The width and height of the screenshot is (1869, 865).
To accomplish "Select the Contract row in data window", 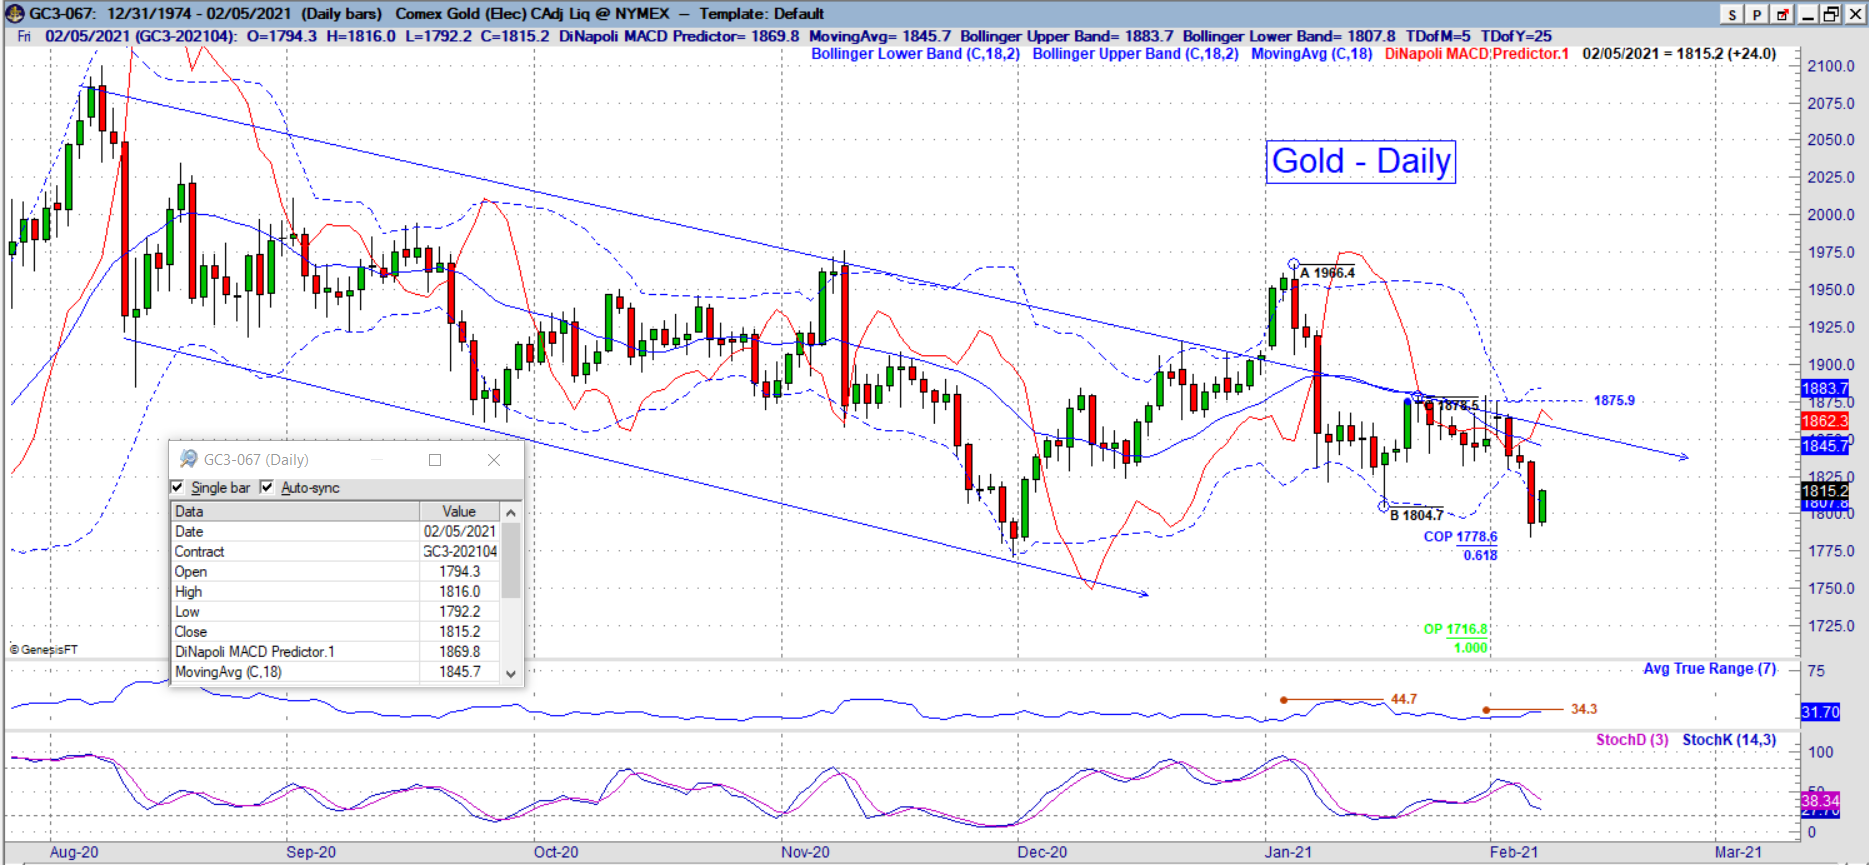I will click(336, 552).
